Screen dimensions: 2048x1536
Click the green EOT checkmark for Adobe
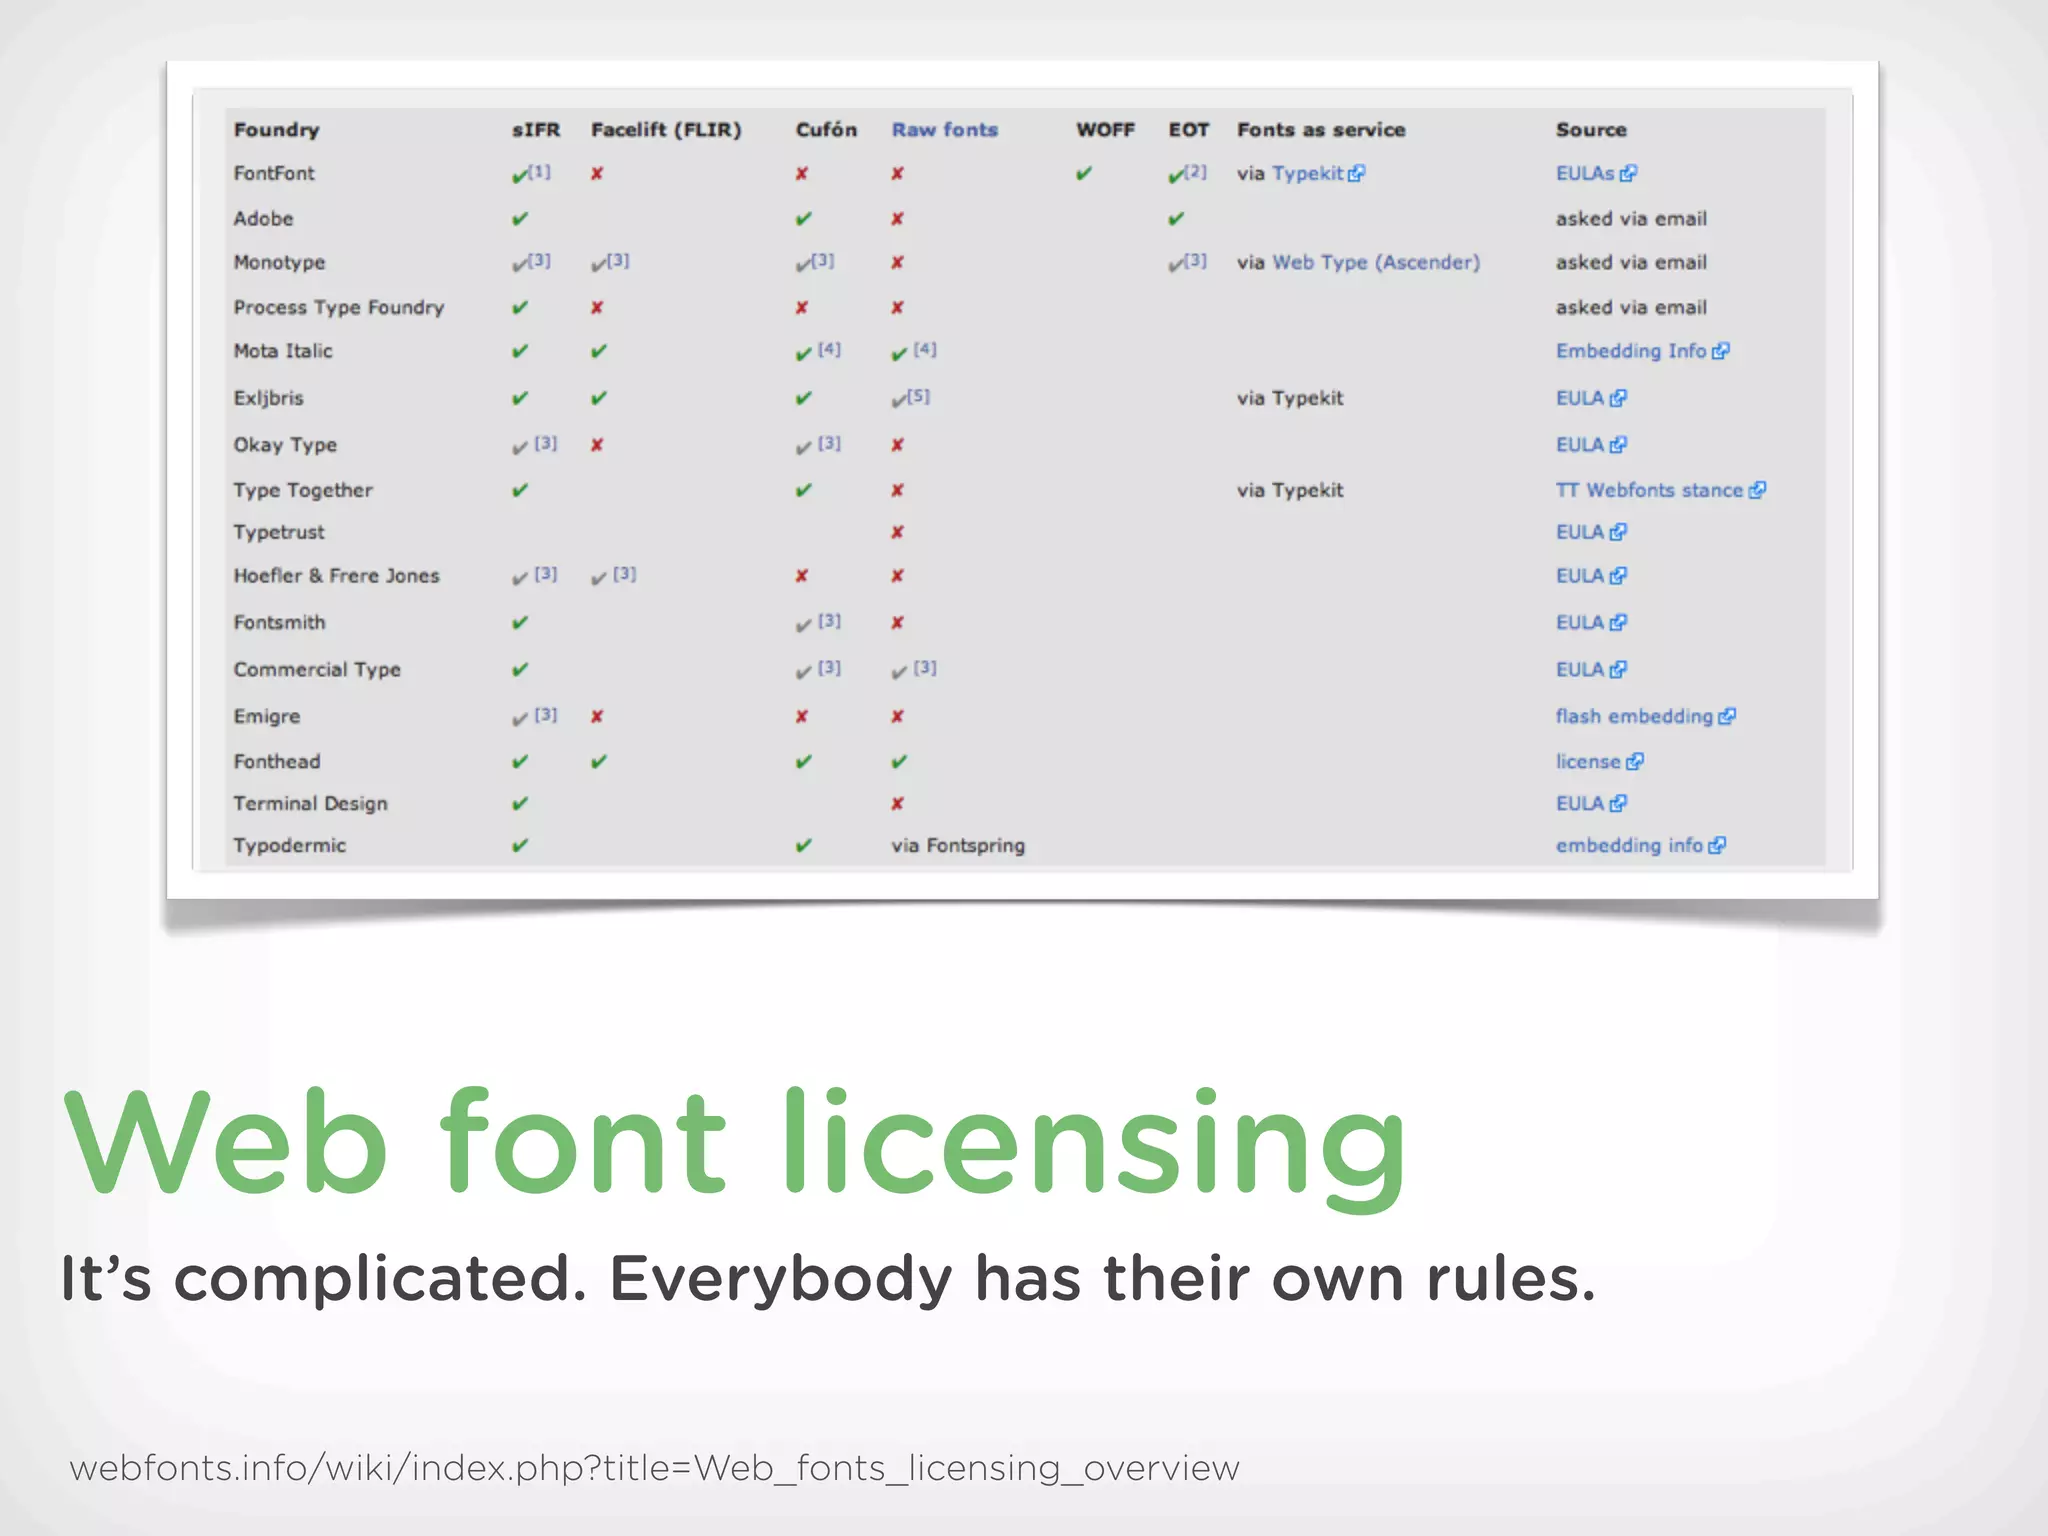1176,218
